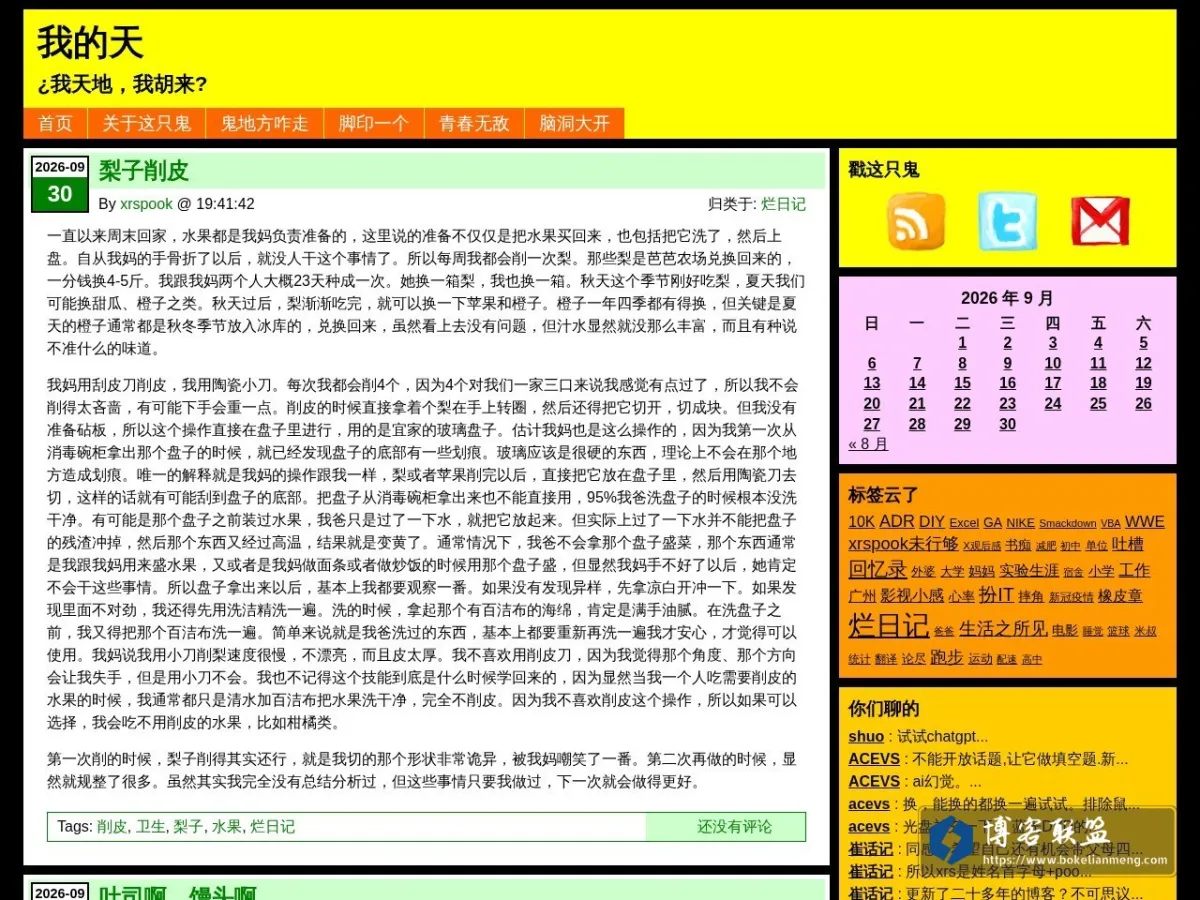The height and width of the screenshot is (900, 1200).
Task: Open the date badge 2026-09 30
Action: click(x=59, y=184)
